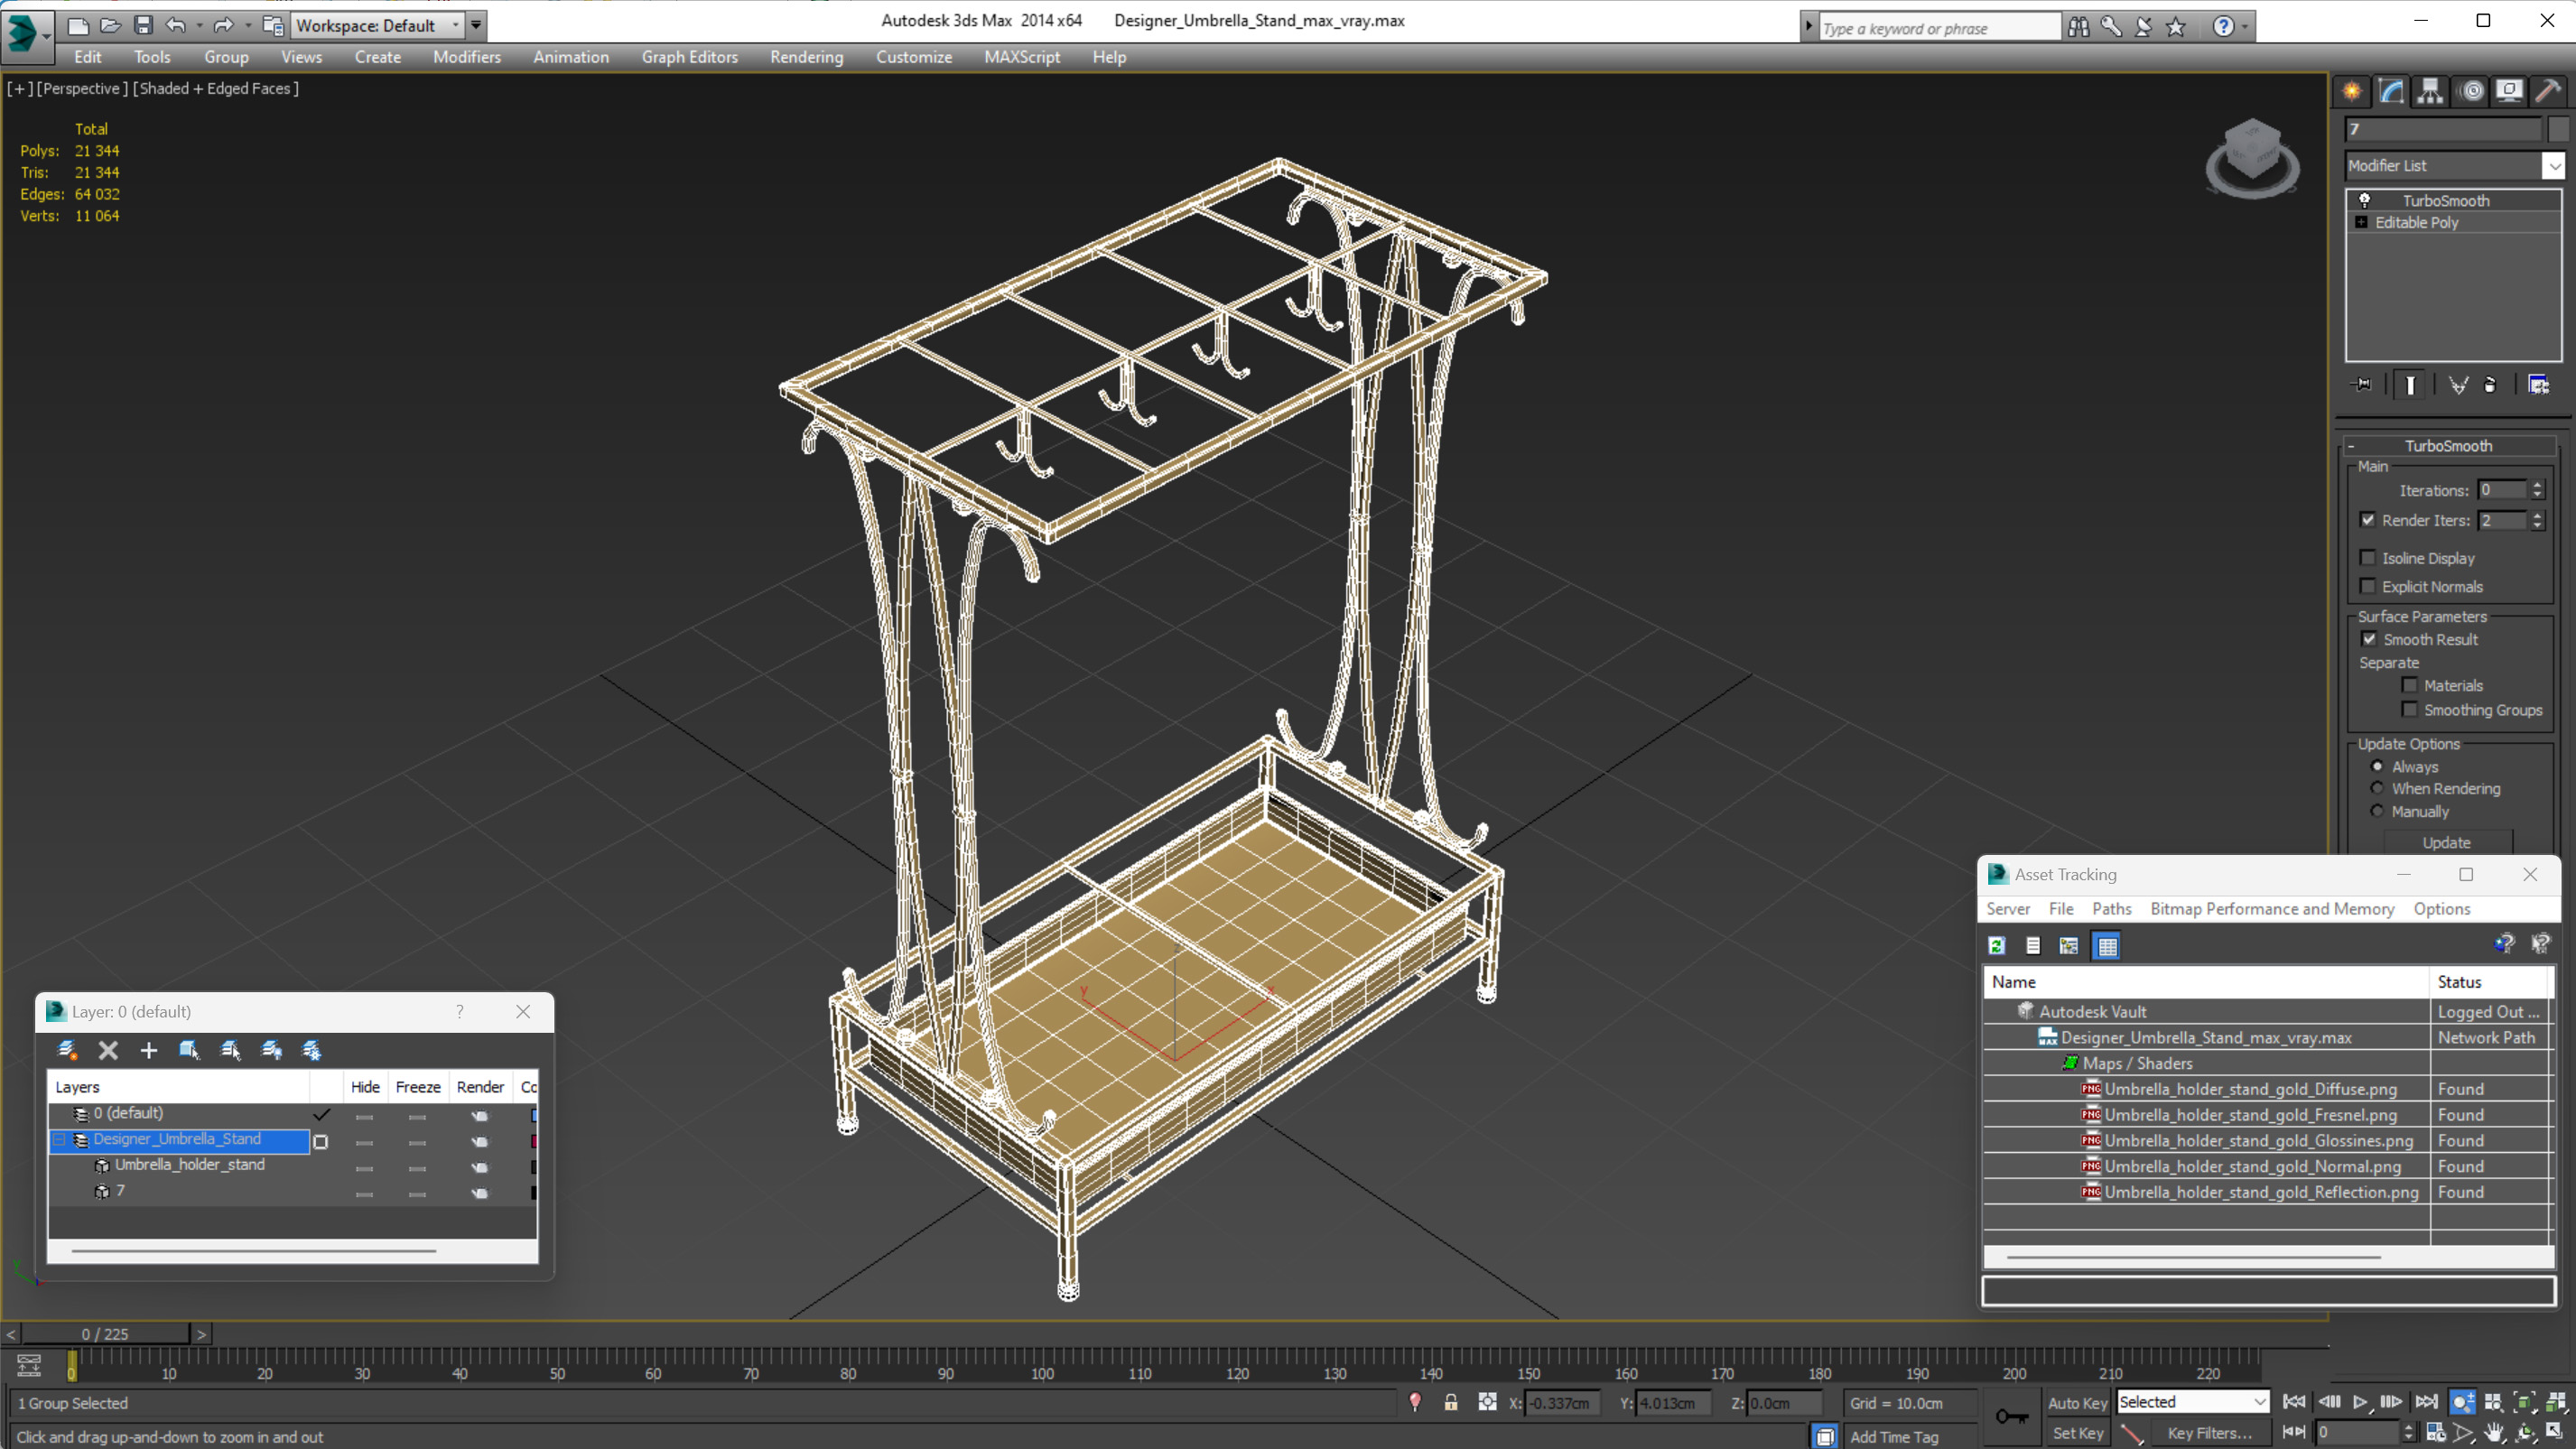
Task: Click the frame 0 / 225 time slider
Action: point(105,1334)
